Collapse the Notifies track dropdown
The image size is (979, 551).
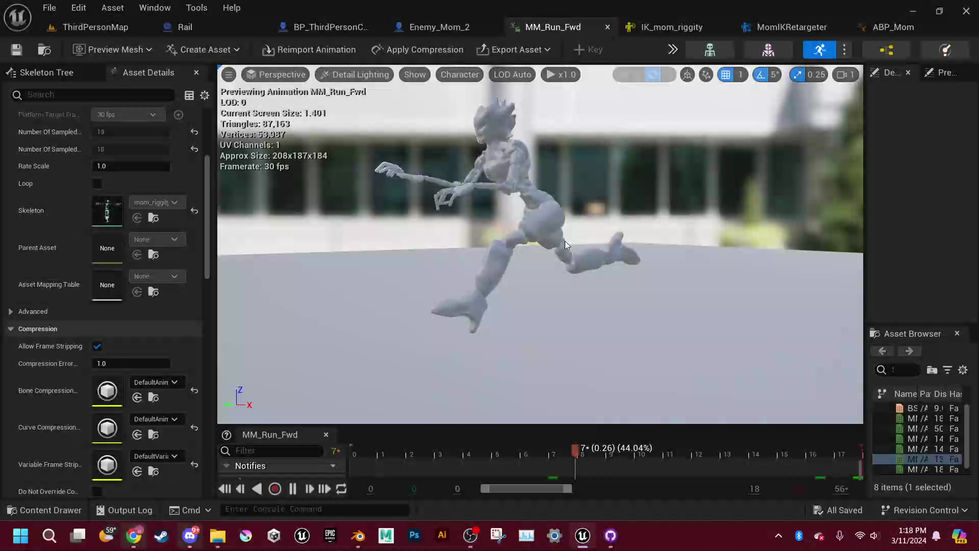[x=333, y=466]
